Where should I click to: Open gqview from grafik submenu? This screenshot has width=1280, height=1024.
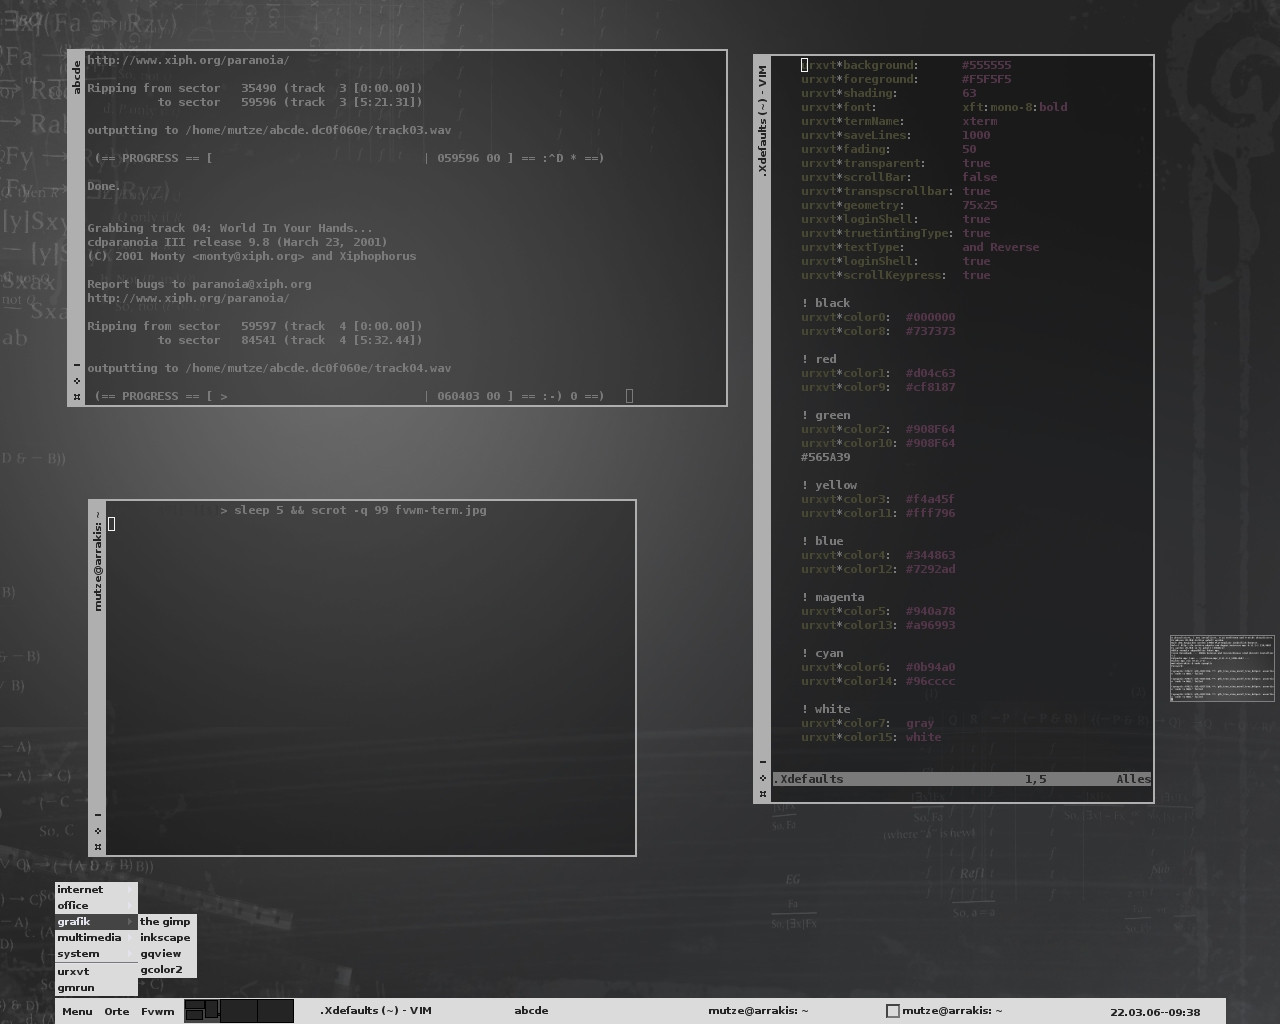click(x=166, y=953)
